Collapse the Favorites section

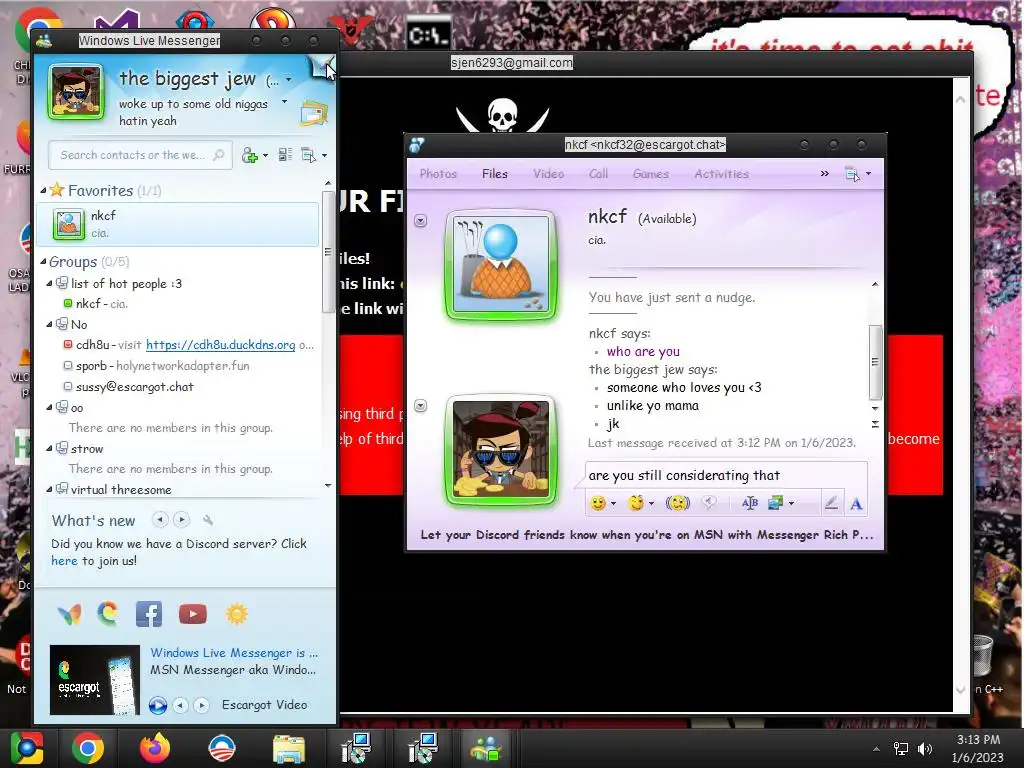pyautogui.click(x=43, y=191)
